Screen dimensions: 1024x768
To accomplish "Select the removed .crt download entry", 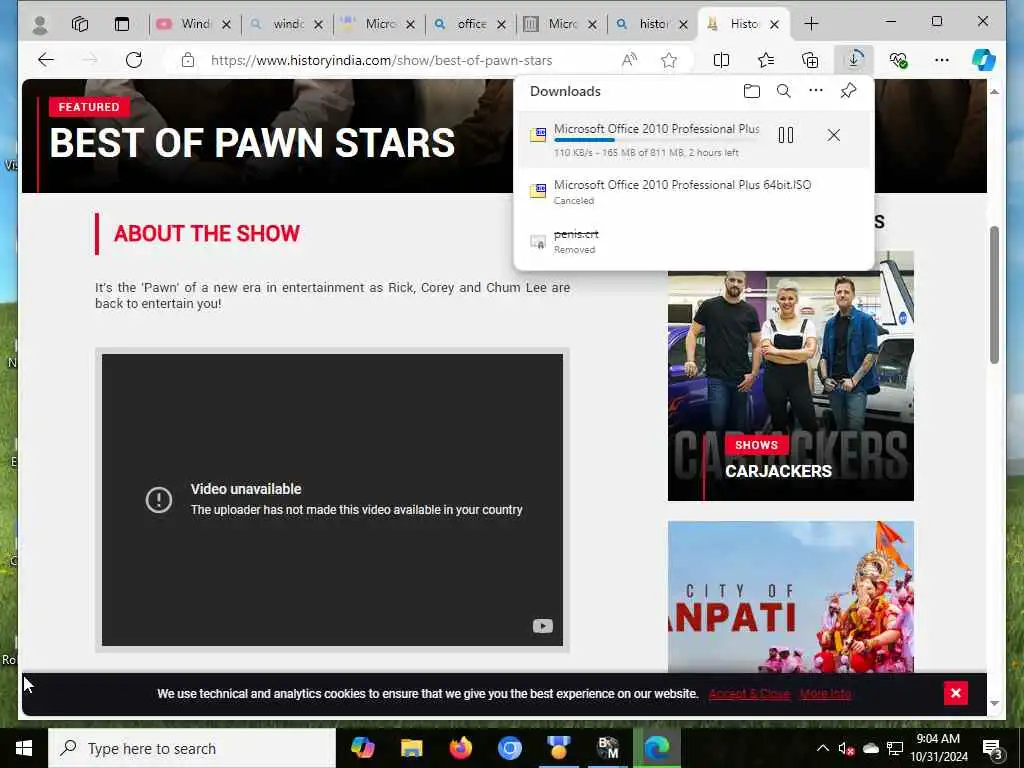I will pos(694,241).
